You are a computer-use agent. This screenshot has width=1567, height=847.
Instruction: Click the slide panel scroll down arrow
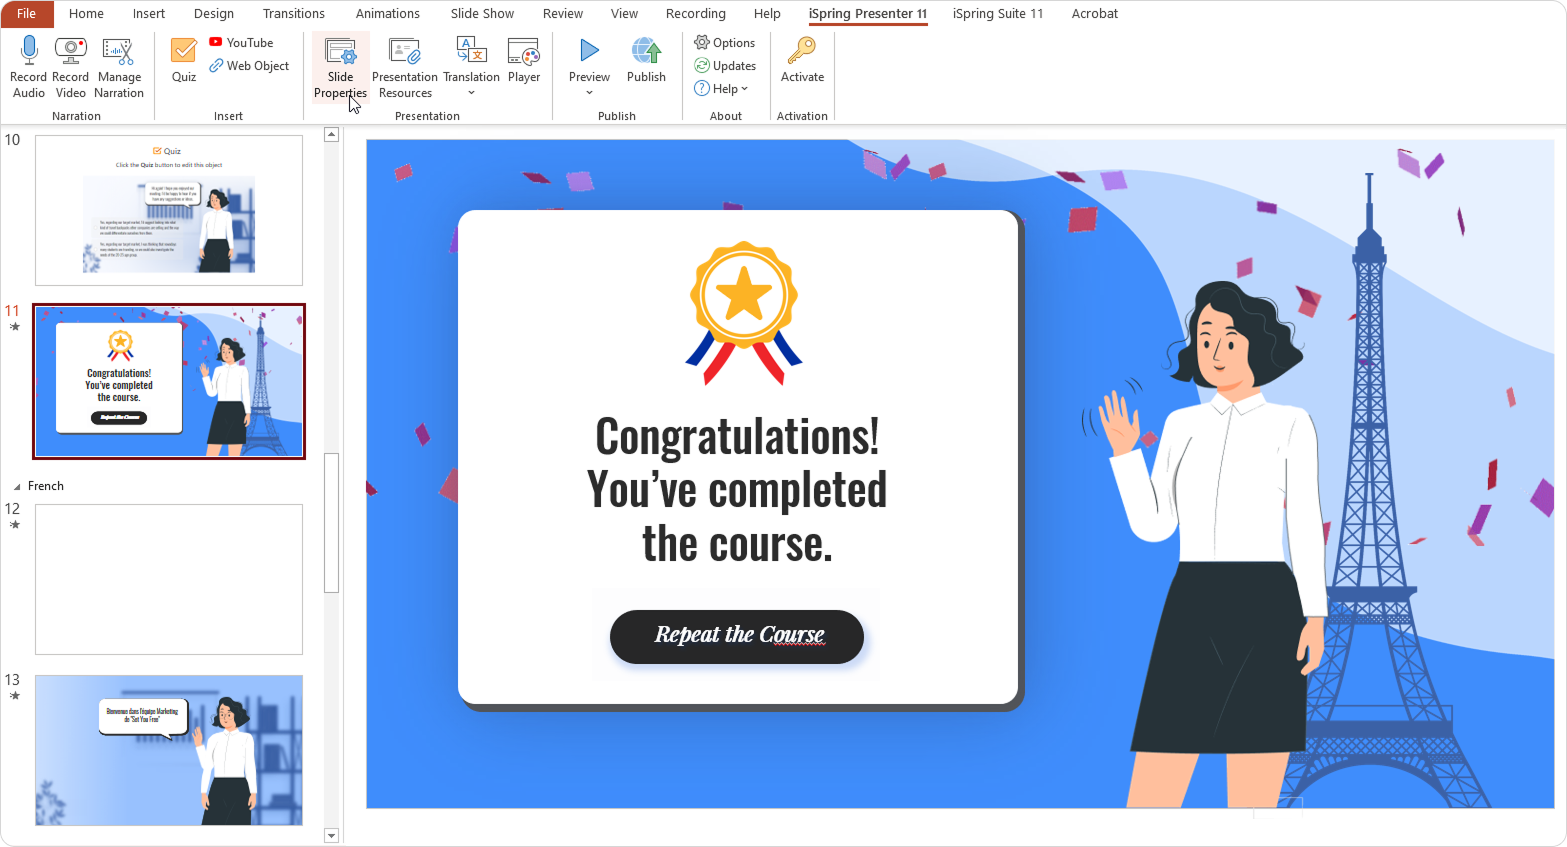point(332,835)
